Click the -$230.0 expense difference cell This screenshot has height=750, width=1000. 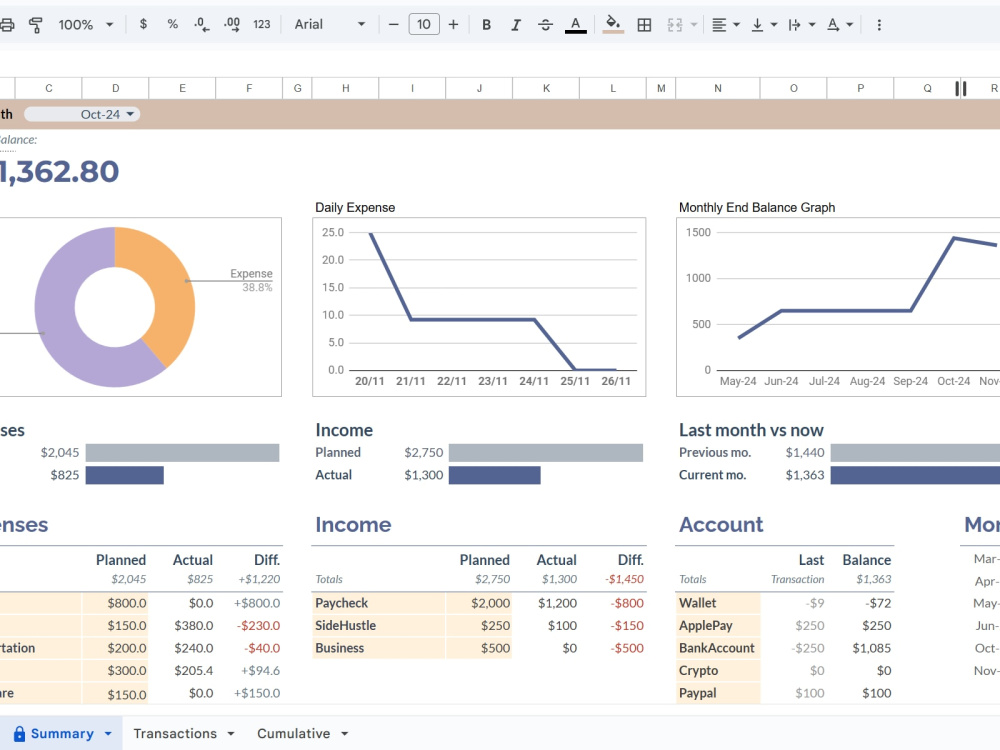258,626
